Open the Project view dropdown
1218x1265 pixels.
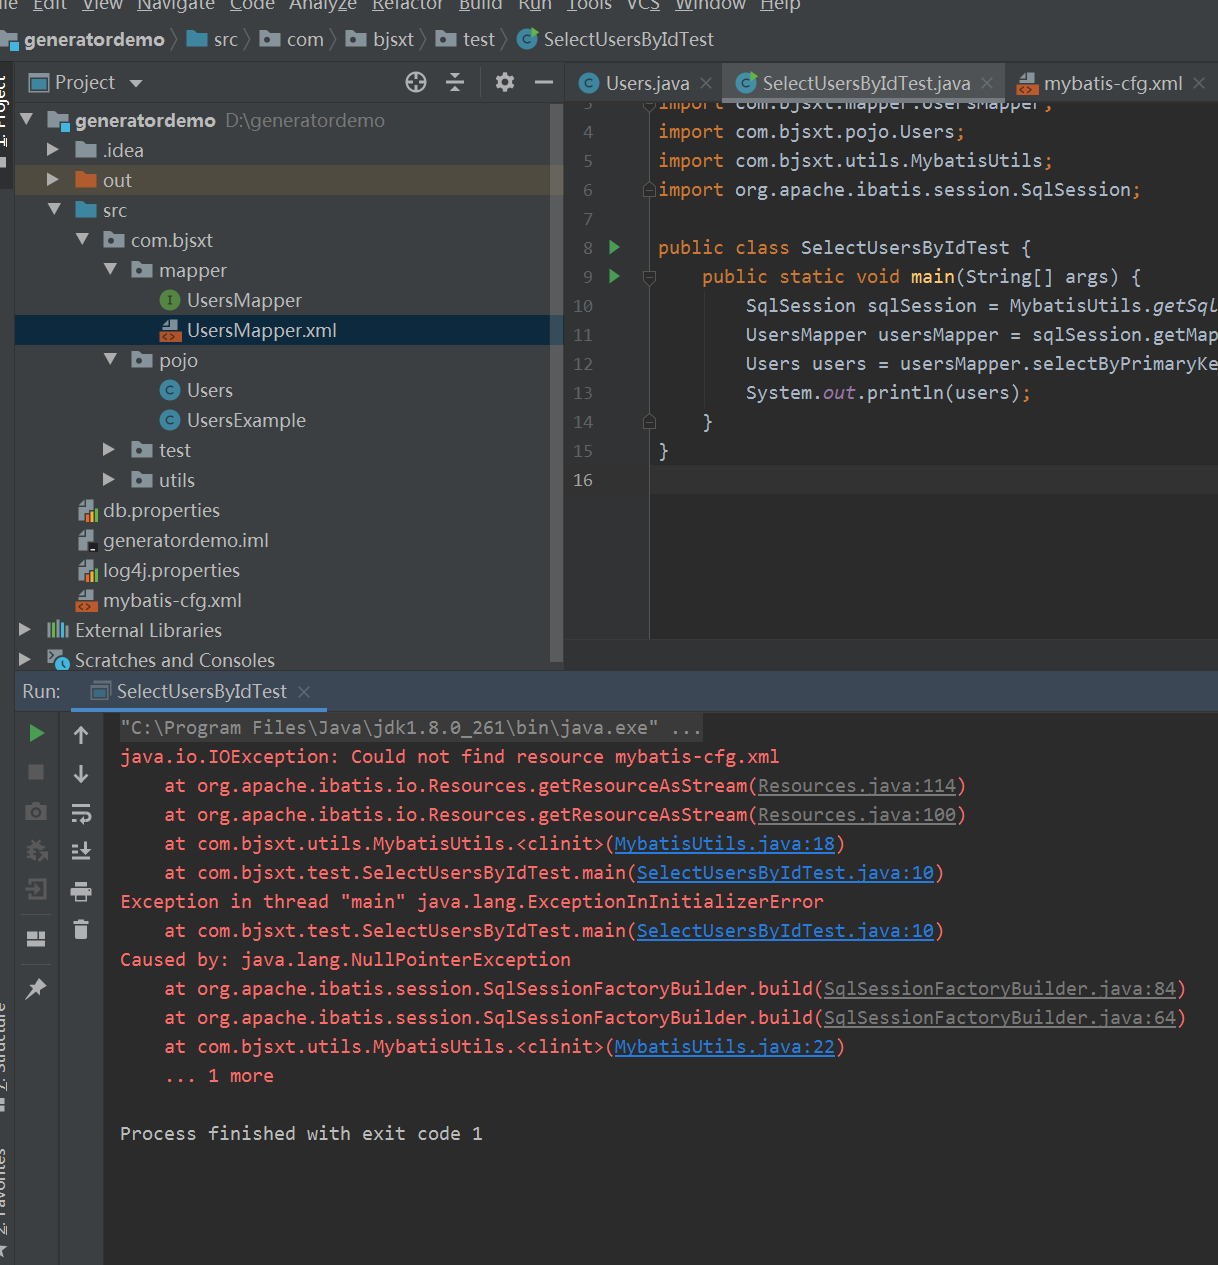point(136,83)
